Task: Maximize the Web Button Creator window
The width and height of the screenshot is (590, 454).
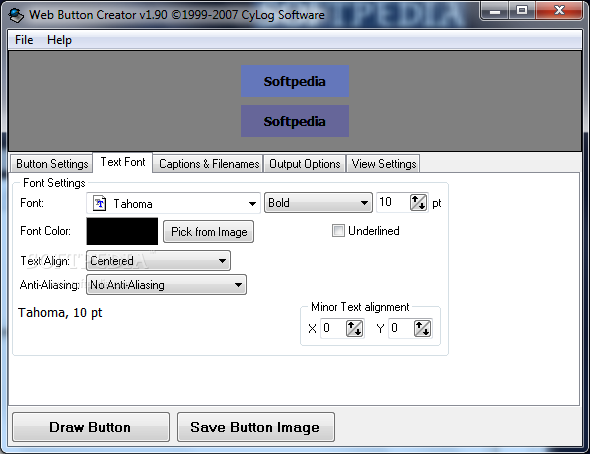Action: (x=522, y=11)
